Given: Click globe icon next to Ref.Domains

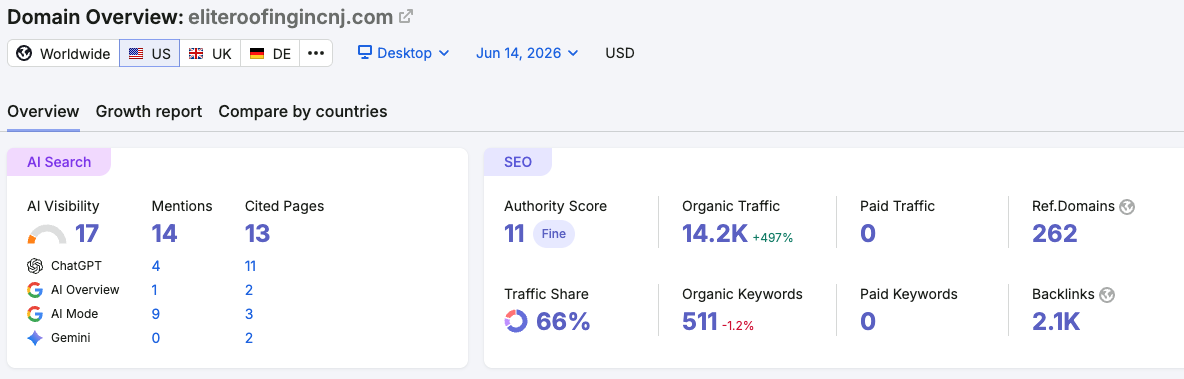Looking at the screenshot, I should [x=1127, y=206].
